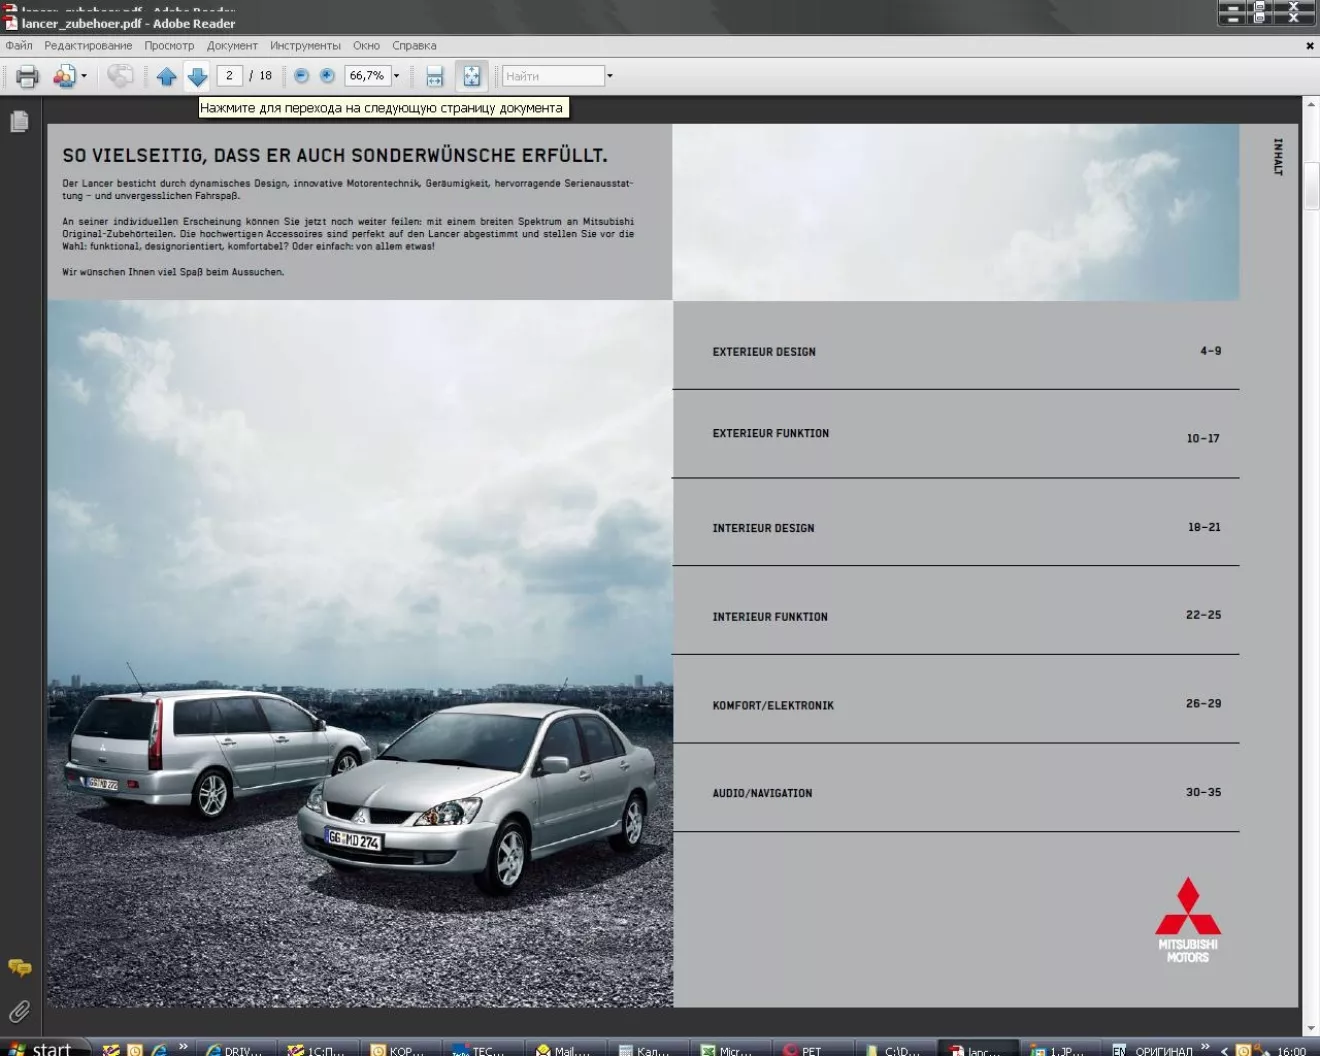
Task: Open the Файл menu
Action: pos(19,46)
